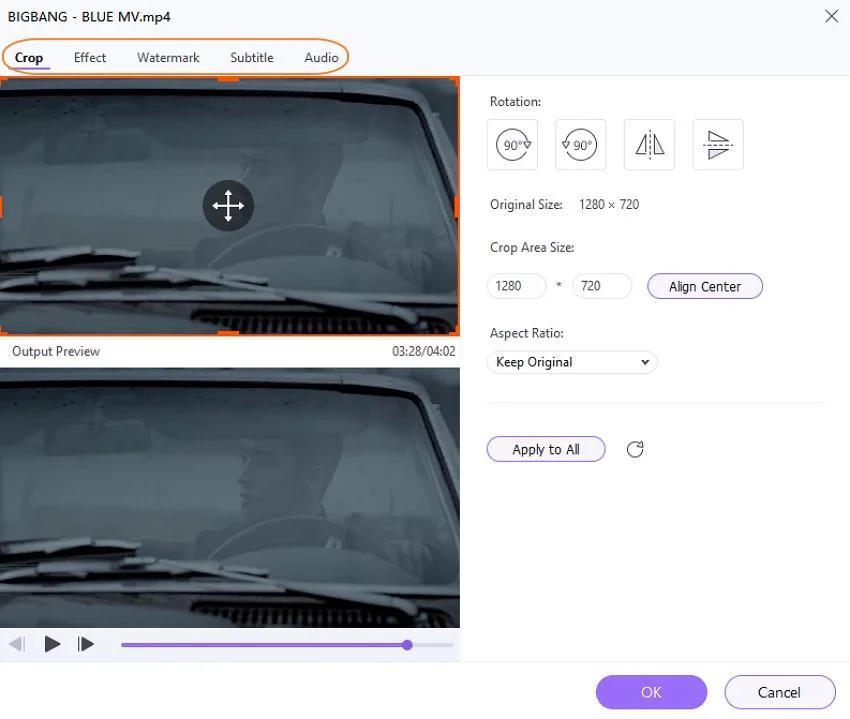Click the Rotation: label
850x719 pixels.
point(515,101)
